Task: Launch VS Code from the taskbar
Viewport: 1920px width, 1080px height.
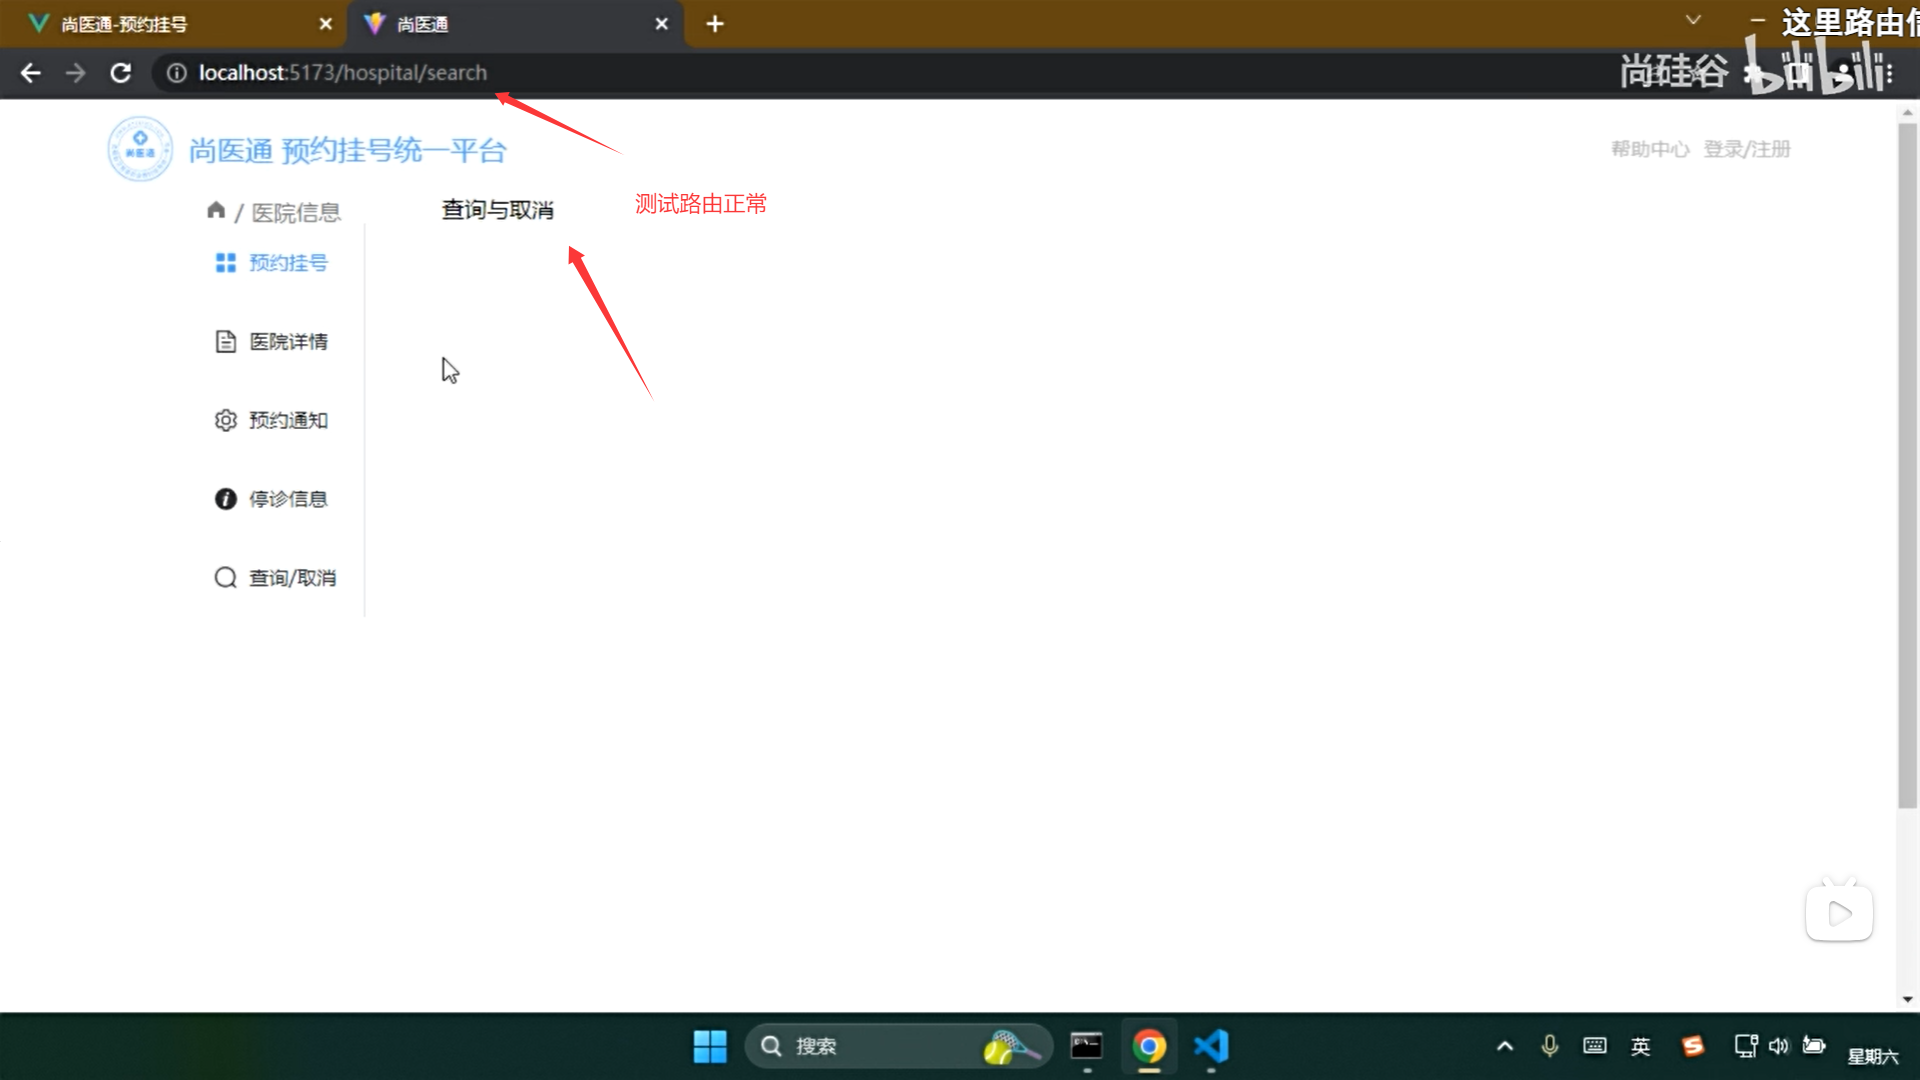Action: point(1211,1046)
